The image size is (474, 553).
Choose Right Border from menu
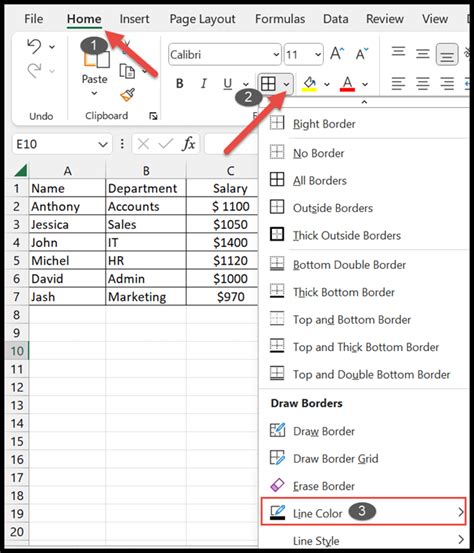[x=363, y=124]
